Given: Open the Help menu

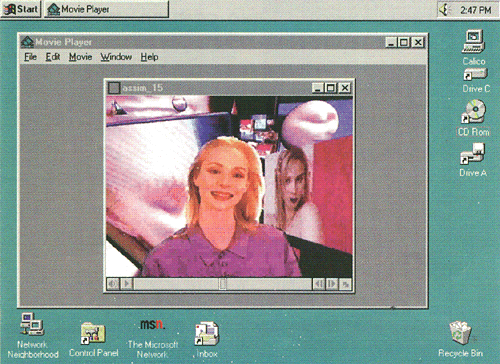Looking at the screenshot, I should coord(149,57).
